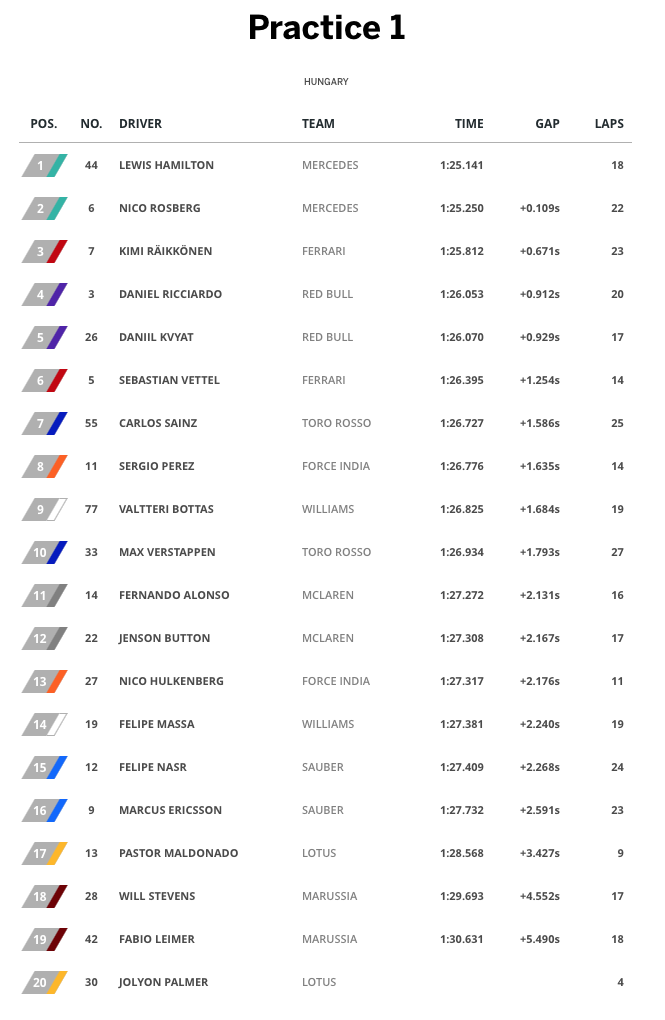Click the DRIVER column header

click(x=140, y=124)
